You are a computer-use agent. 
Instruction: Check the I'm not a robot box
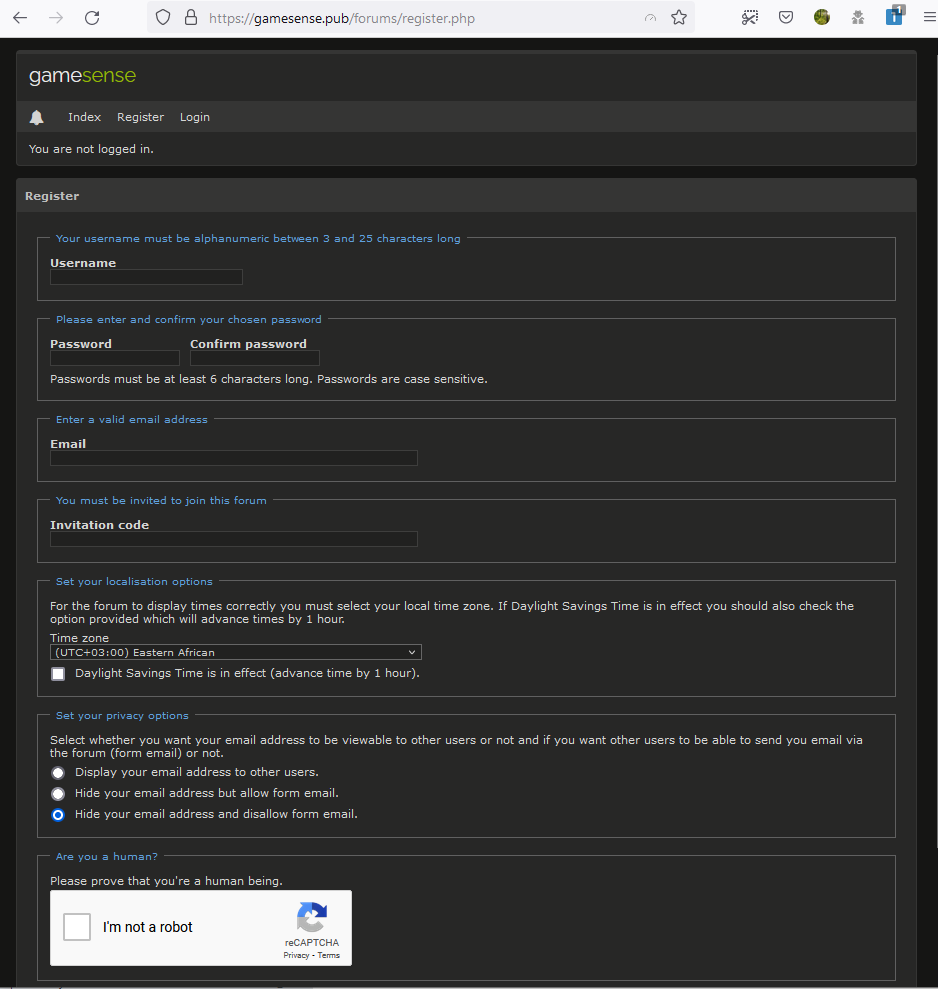(x=76, y=927)
